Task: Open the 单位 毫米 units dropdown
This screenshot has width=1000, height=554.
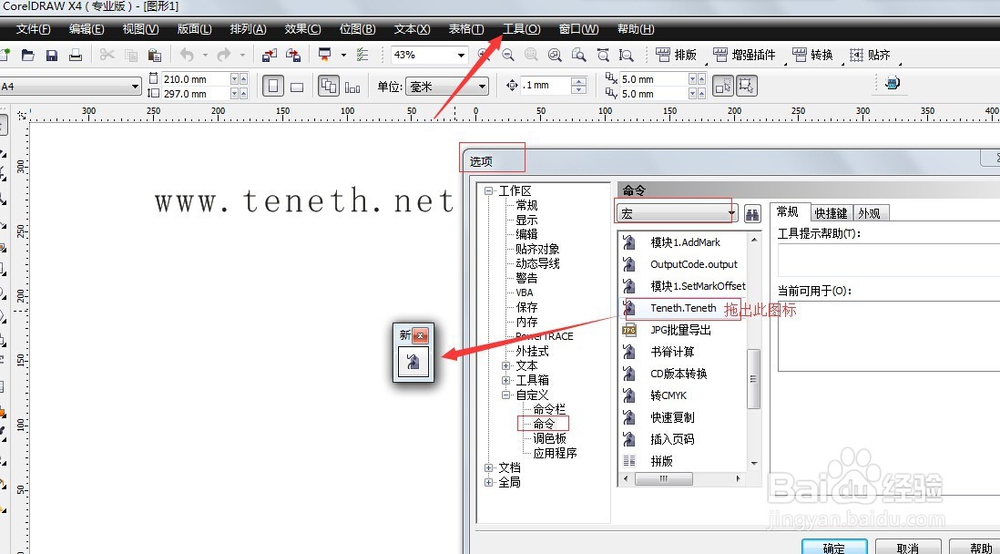Action: tap(482, 86)
